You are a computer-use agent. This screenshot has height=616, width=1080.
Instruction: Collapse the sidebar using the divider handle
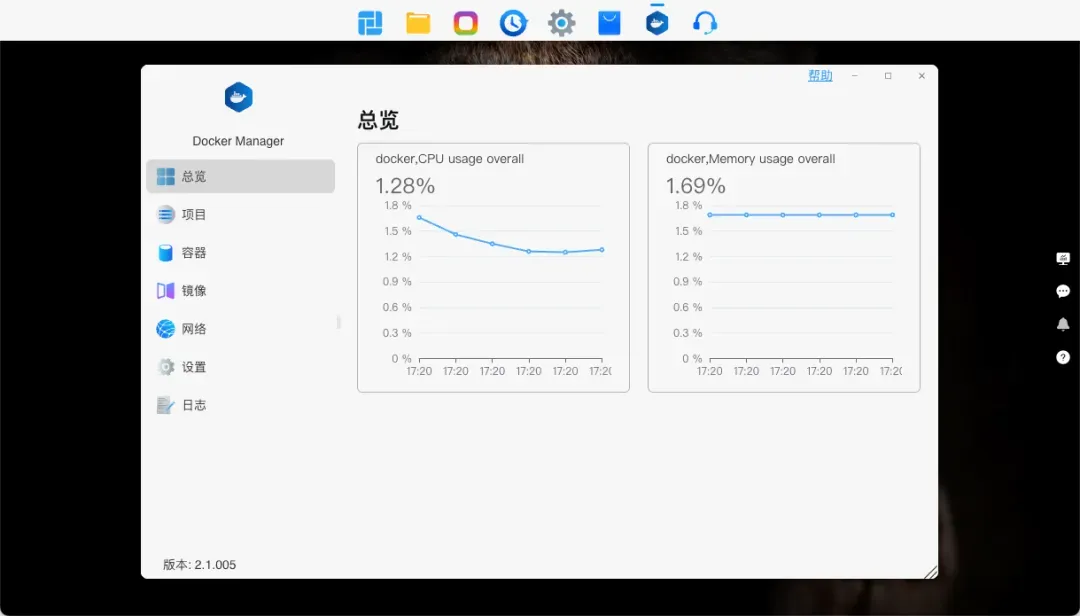(x=339, y=322)
